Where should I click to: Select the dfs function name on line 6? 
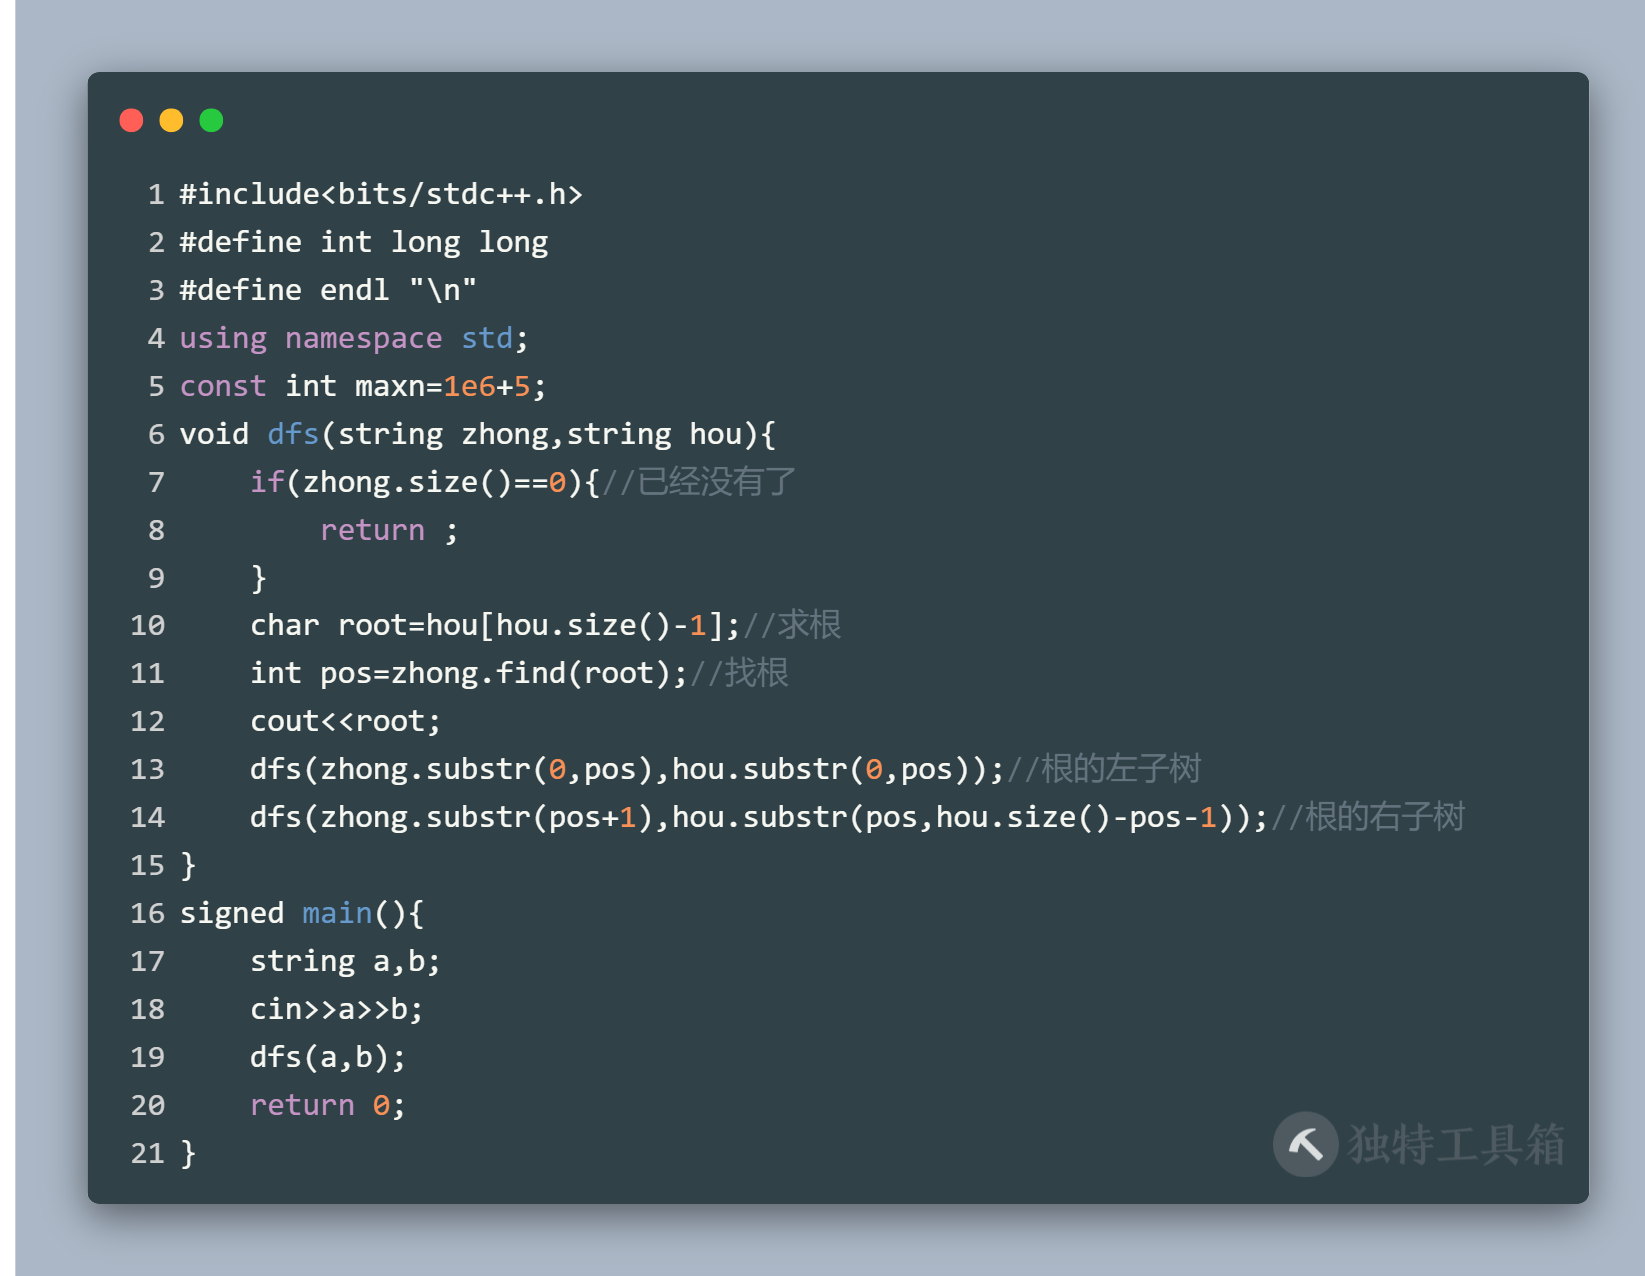tap(293, 434)
